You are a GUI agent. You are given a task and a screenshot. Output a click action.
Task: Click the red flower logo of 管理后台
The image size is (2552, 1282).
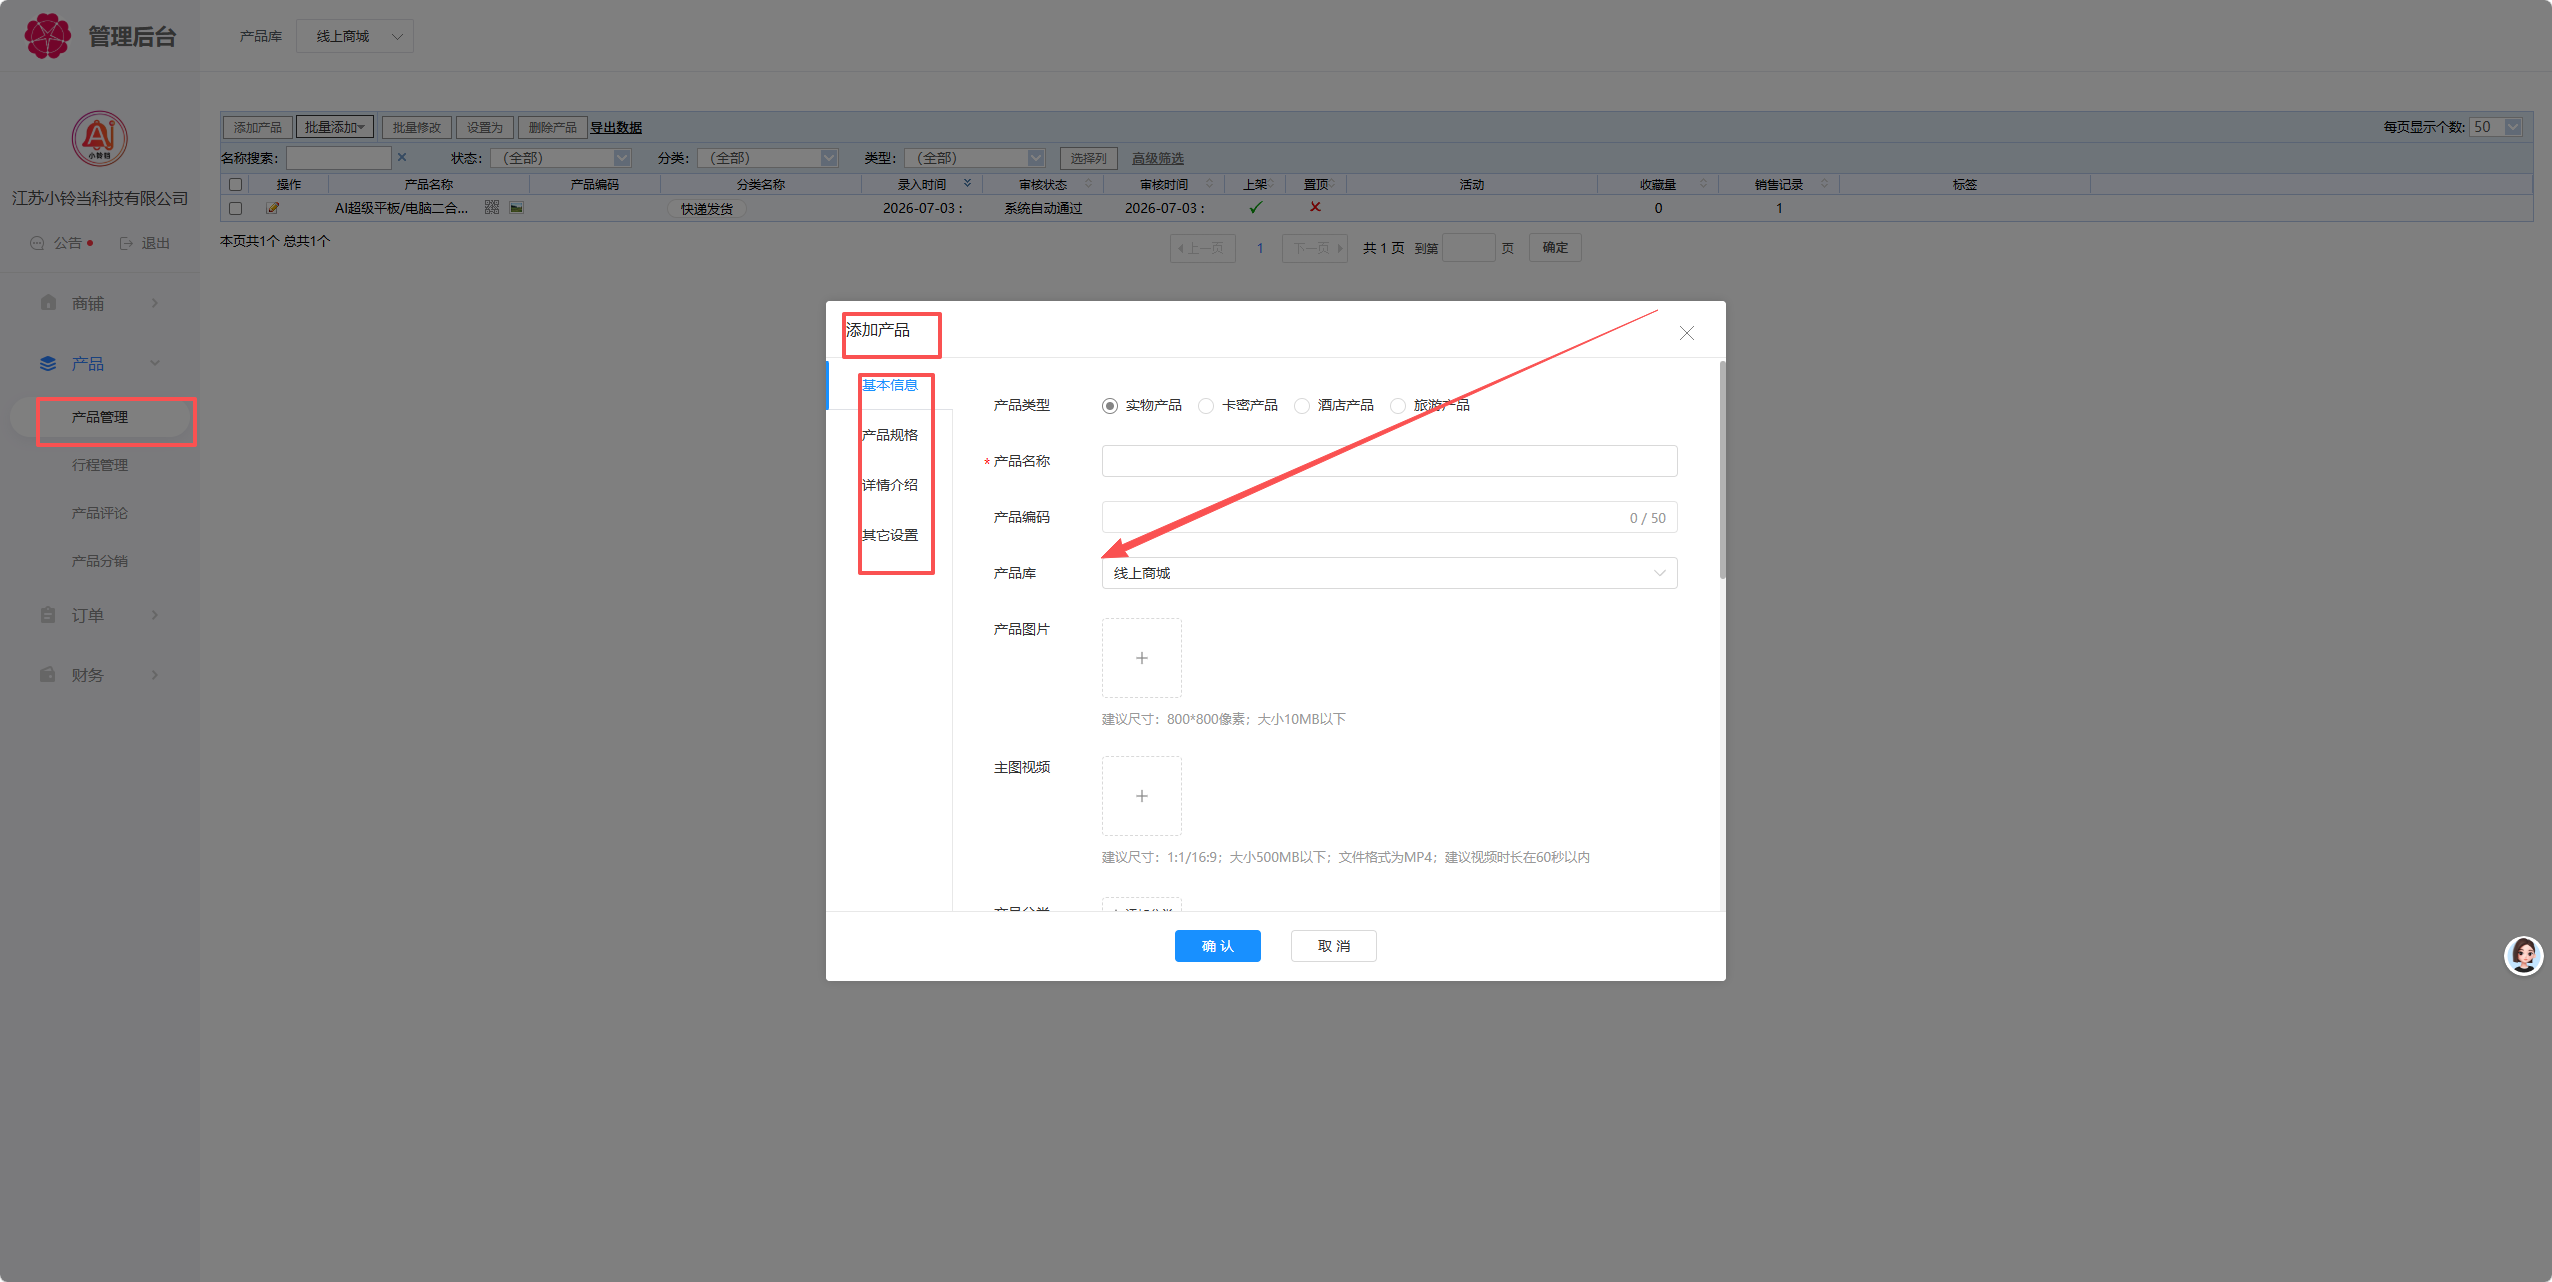pyautogui.click(x=47, y=36)
